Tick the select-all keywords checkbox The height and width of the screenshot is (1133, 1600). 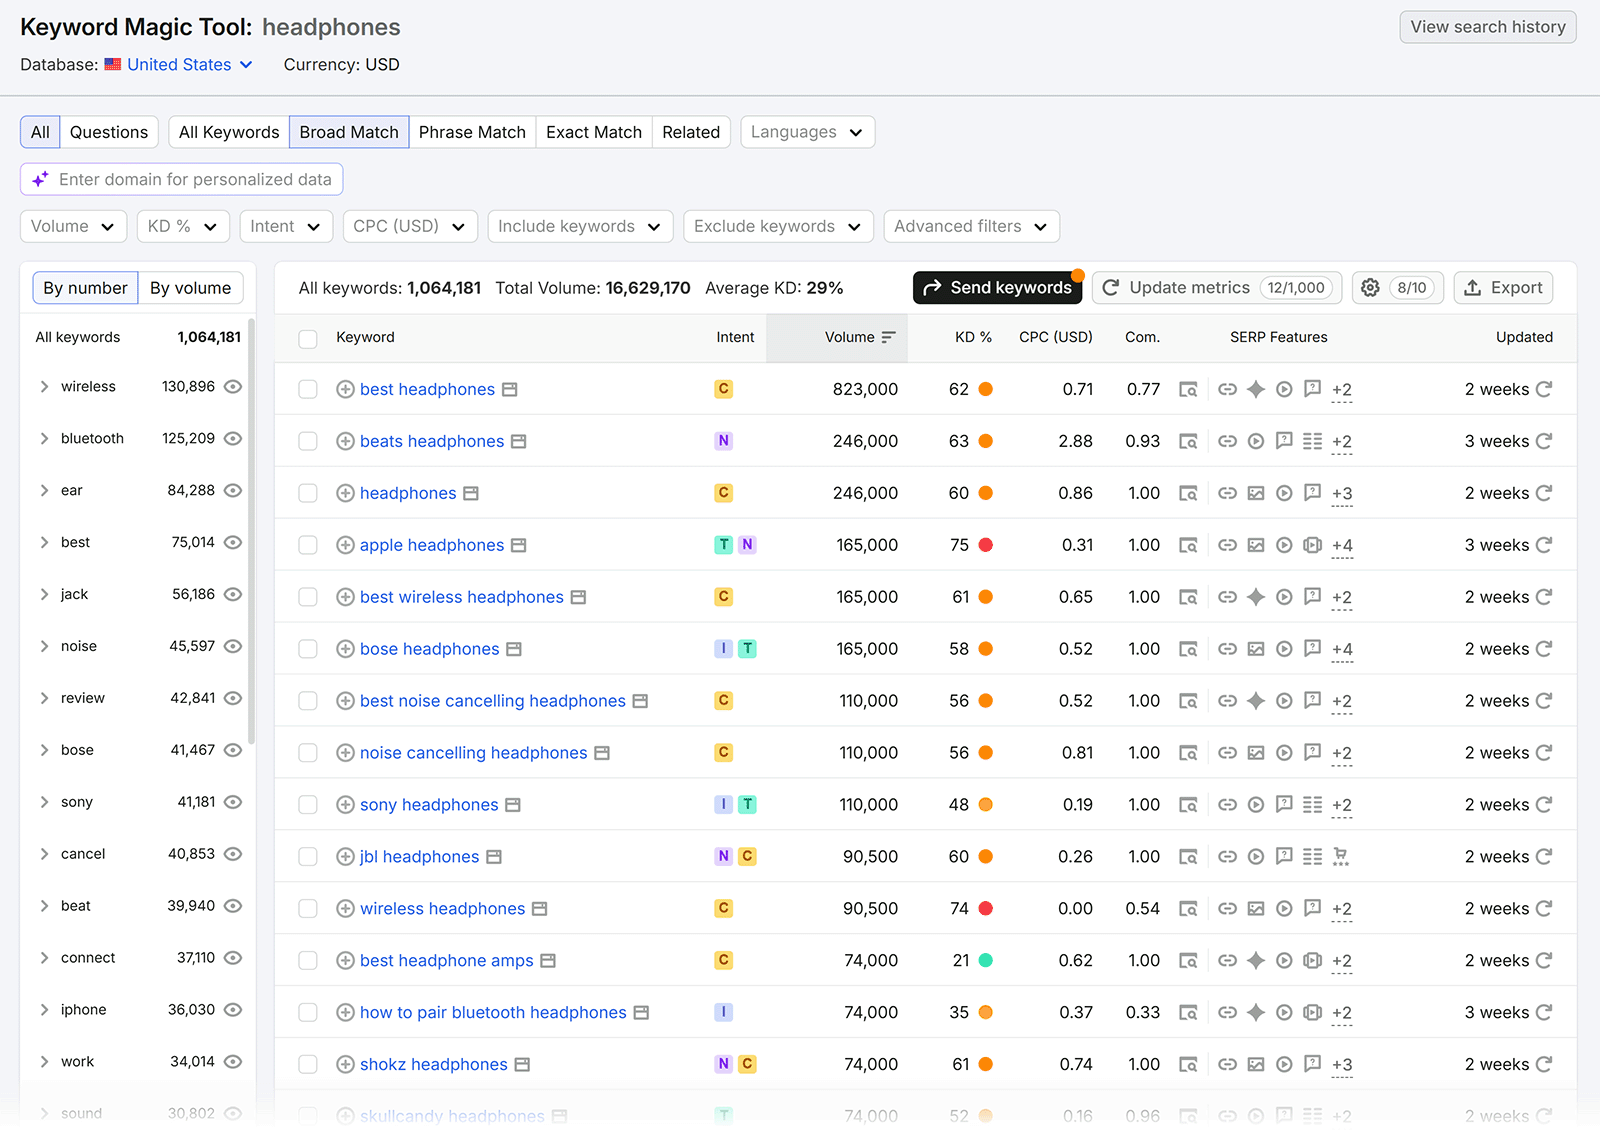[x=308, y=338]
